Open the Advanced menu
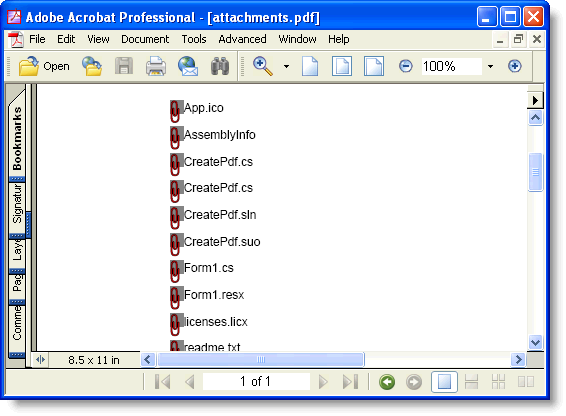 coord(242,39)
